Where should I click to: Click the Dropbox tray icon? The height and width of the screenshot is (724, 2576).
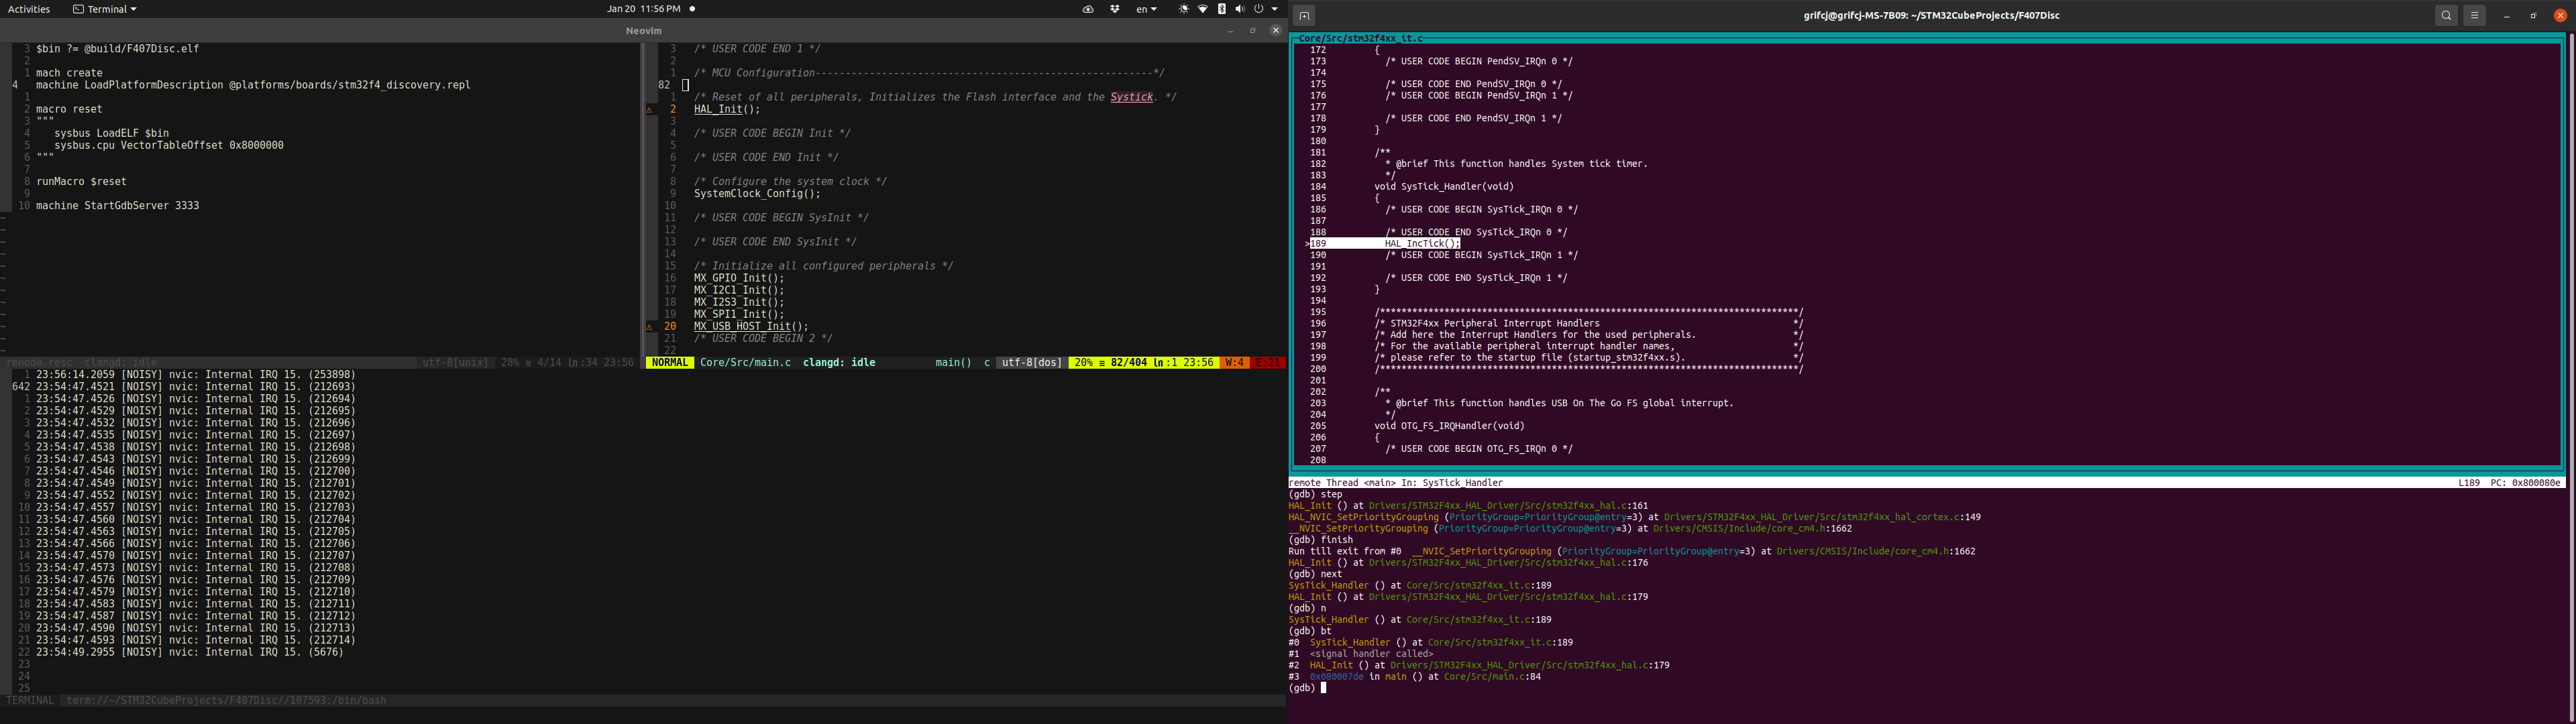point(1115,9)
